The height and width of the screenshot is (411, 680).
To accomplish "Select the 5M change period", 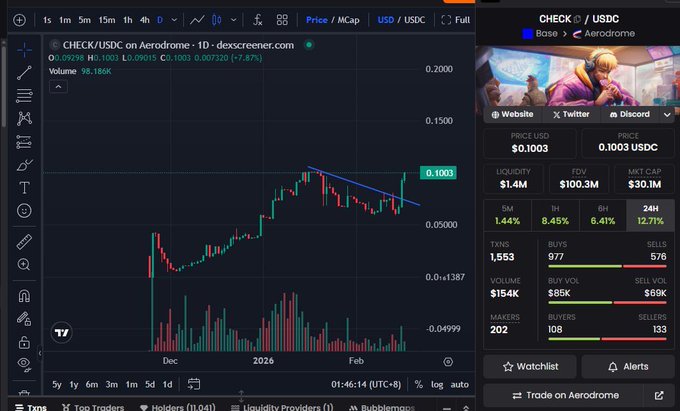I will [507, 215].
